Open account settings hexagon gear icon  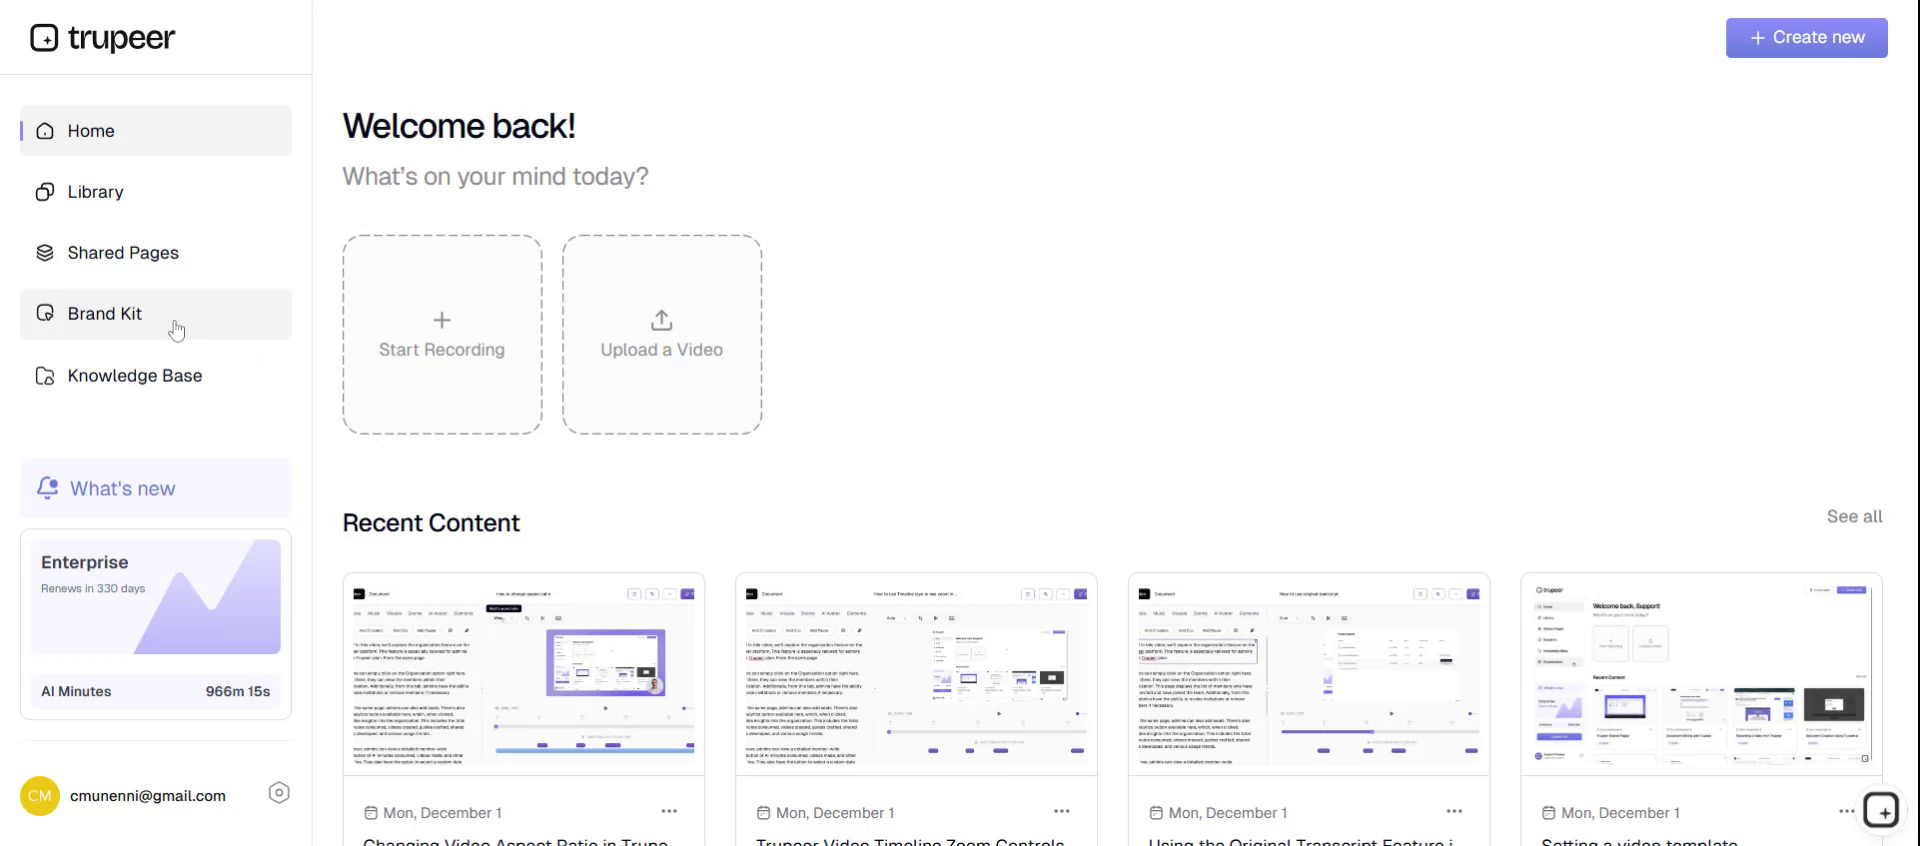(x=279, y=793)
